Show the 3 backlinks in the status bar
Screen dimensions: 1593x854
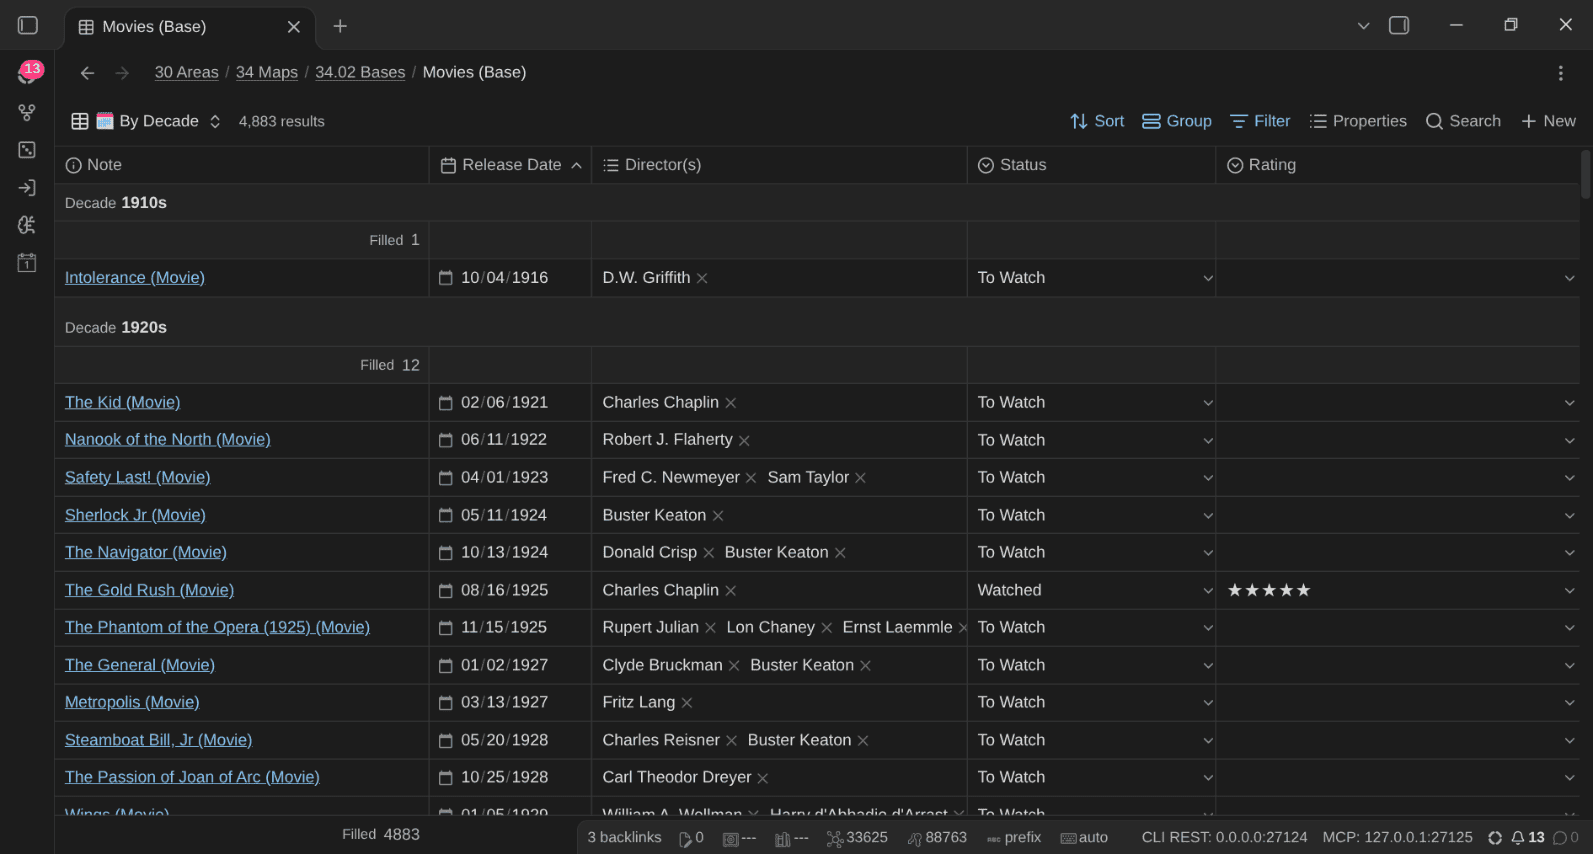pos(624,838)
